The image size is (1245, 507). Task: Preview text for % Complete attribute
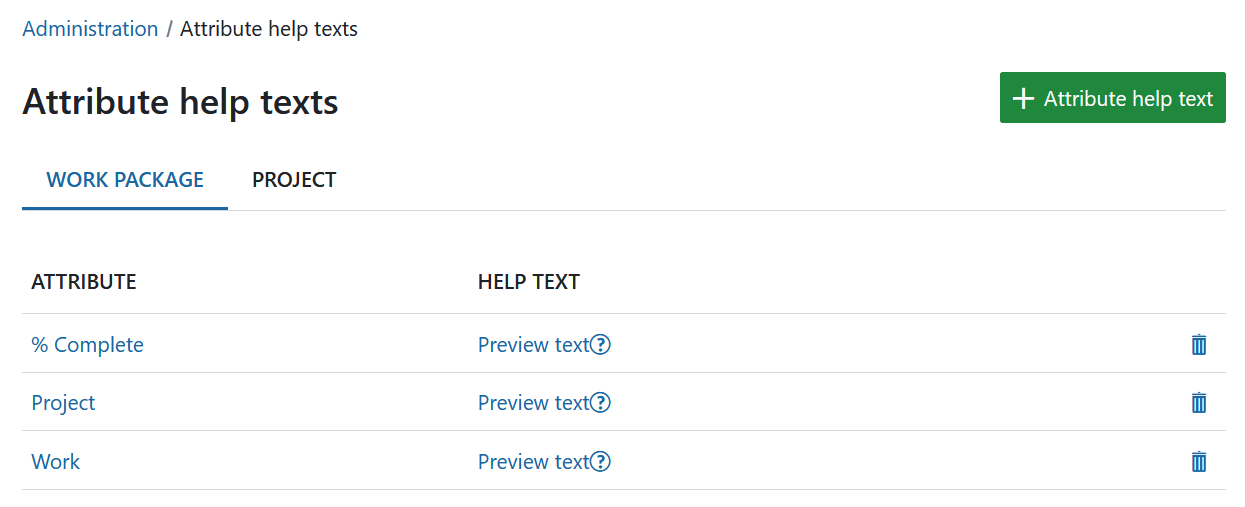pyautogui.click(x=533, y=345)
